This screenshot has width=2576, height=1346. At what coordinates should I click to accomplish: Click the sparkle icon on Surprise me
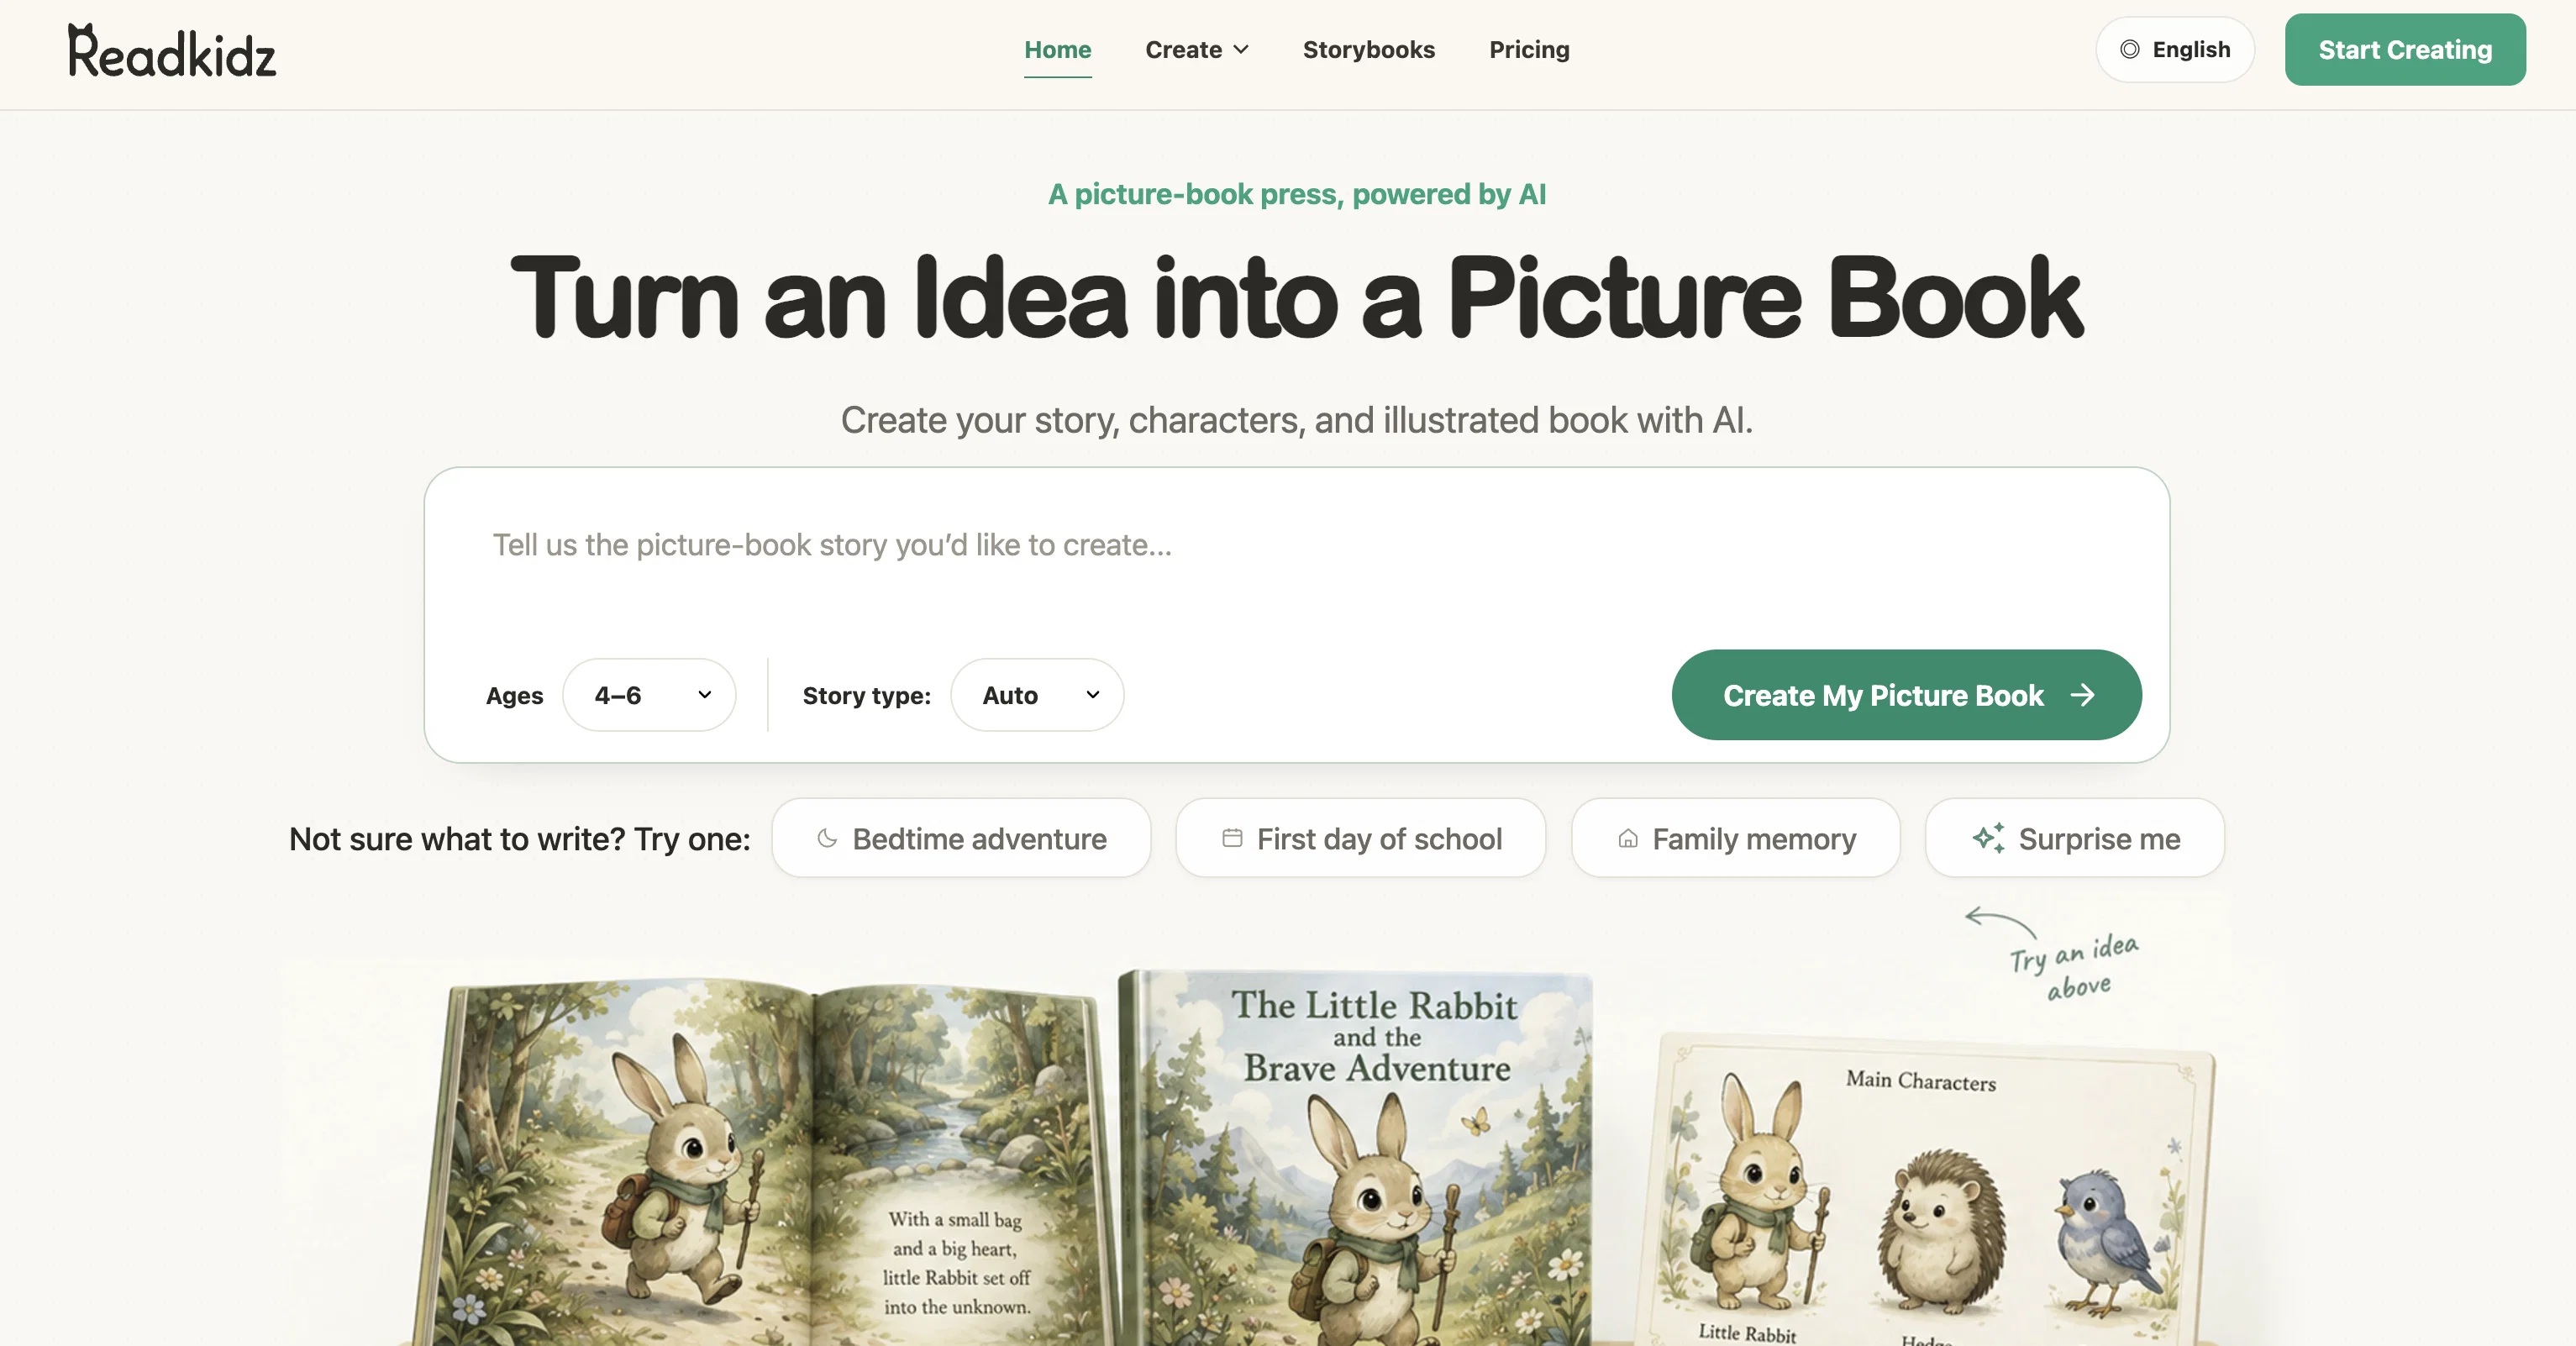click(1989, 838)
